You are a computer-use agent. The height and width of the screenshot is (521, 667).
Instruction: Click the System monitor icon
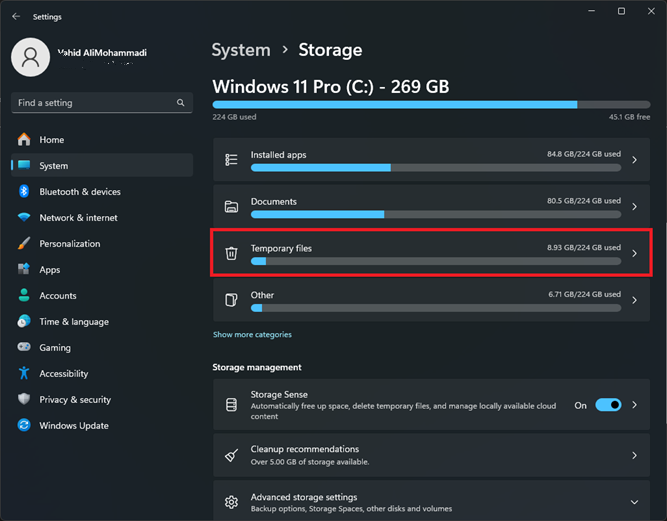[x=24, y=165]
